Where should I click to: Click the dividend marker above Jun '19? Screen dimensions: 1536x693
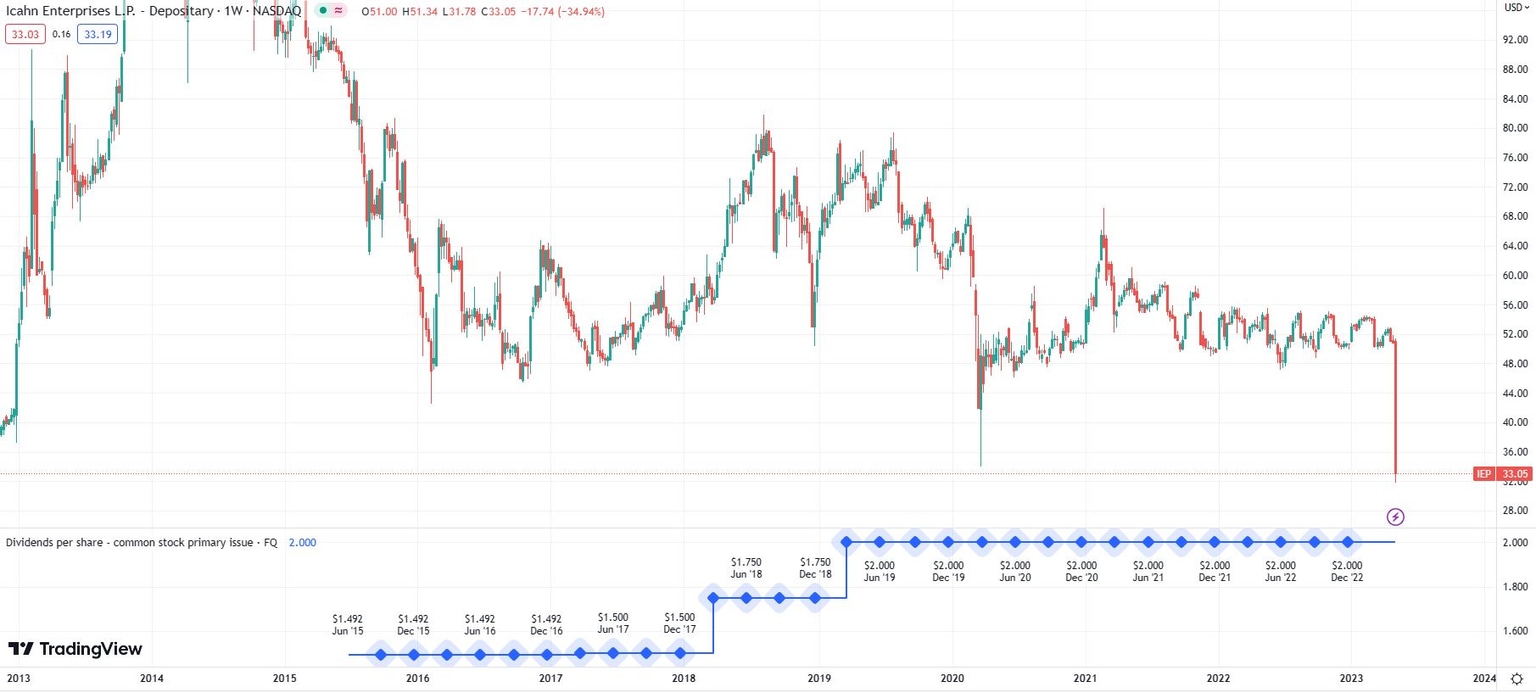pos(880,542)
